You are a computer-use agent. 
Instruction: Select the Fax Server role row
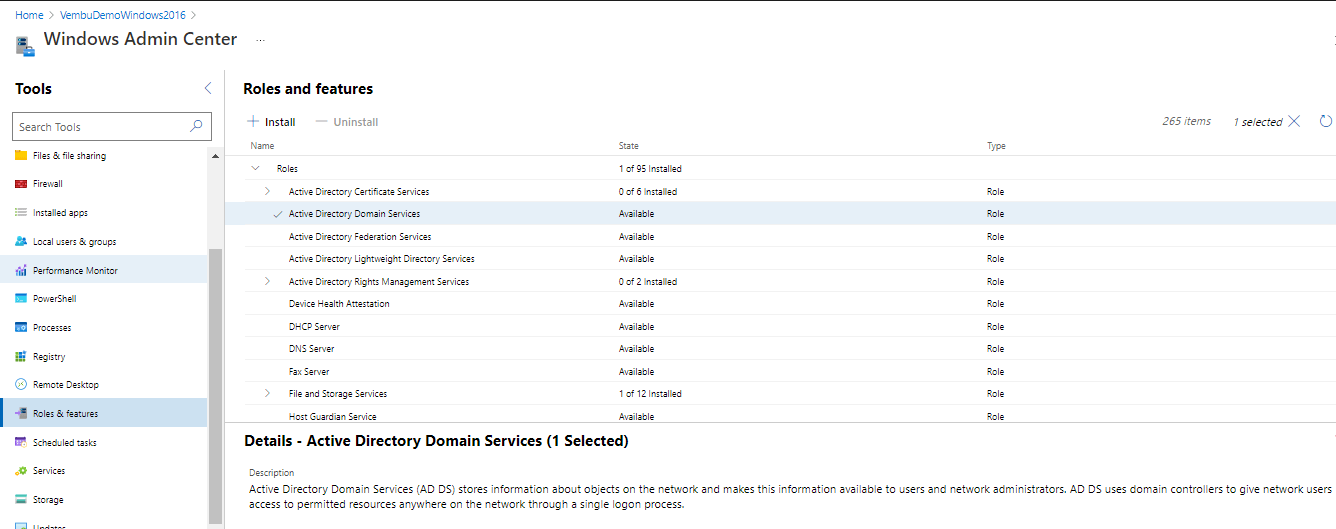coord(780,372)
